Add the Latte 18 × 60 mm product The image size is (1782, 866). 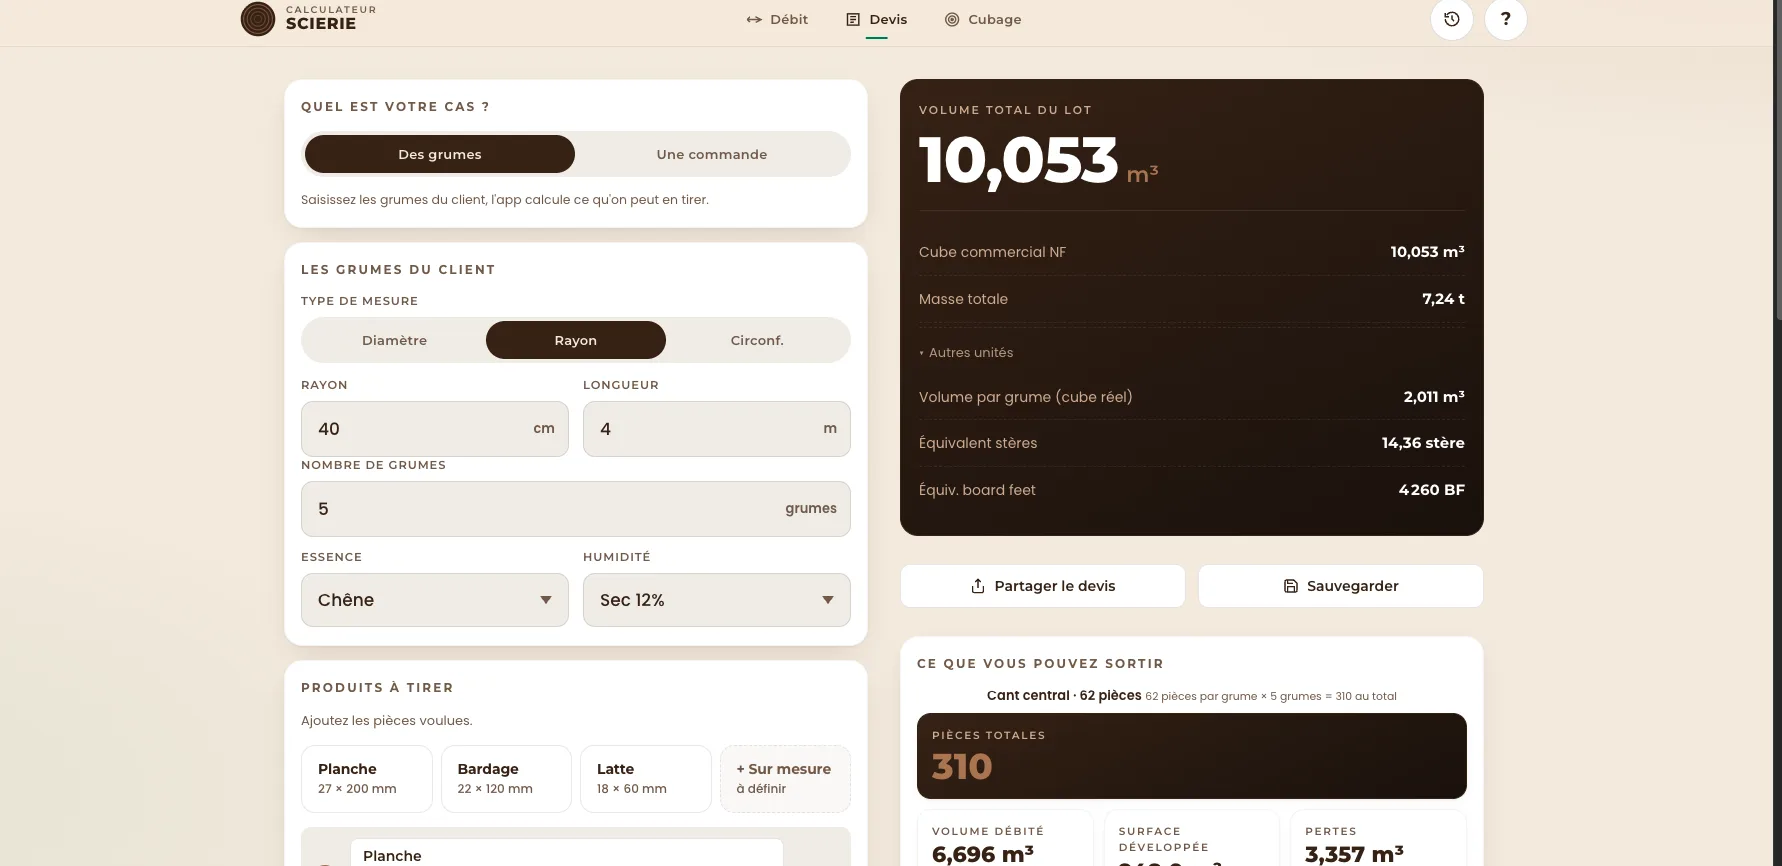point(646,778)
